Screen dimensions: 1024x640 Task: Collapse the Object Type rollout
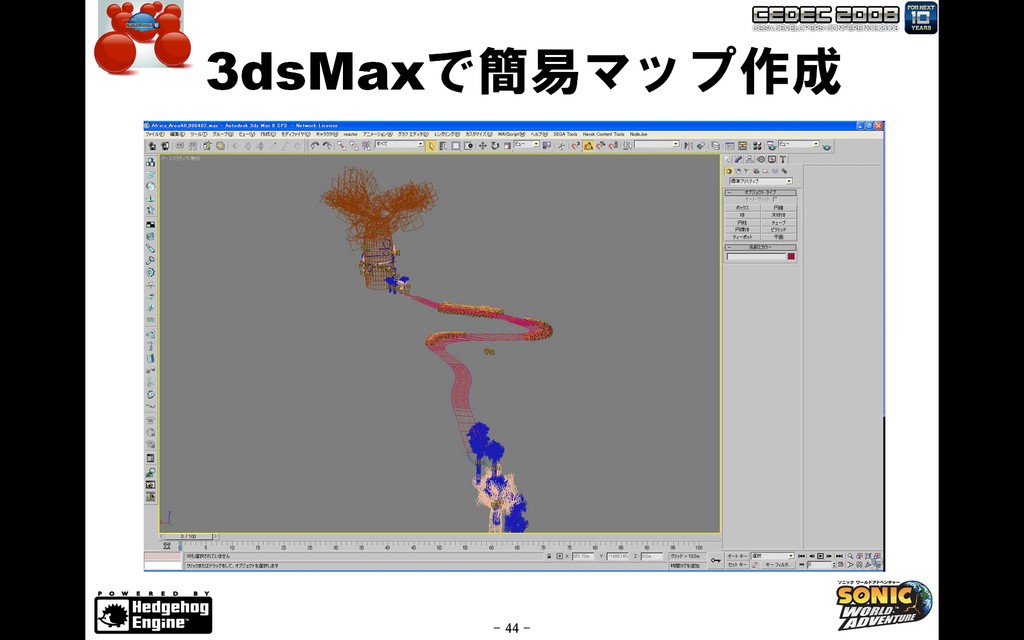pos(760,193)
